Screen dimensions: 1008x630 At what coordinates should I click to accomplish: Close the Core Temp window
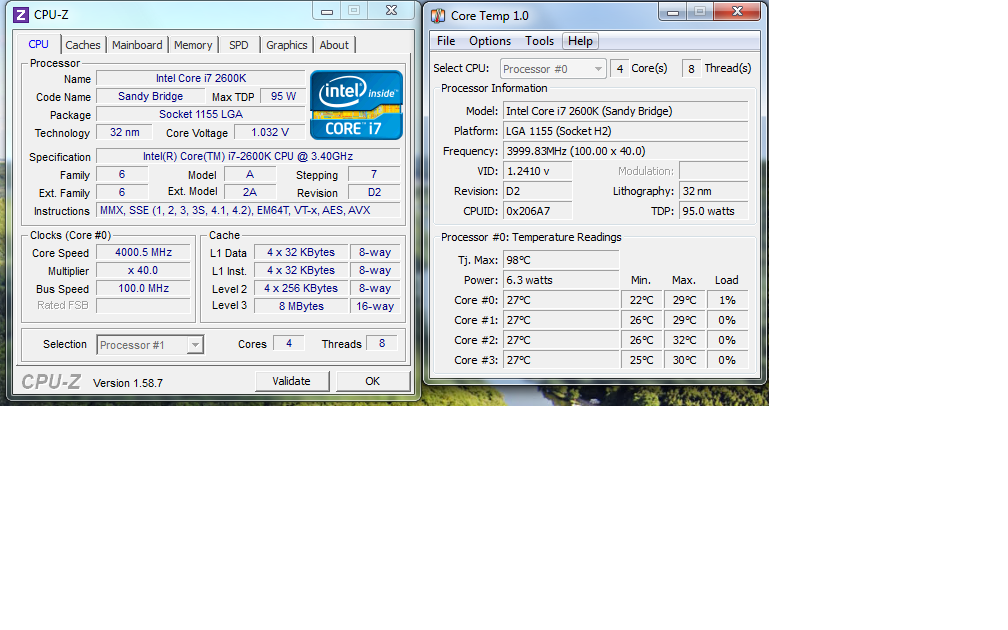[x=738, y=12]
